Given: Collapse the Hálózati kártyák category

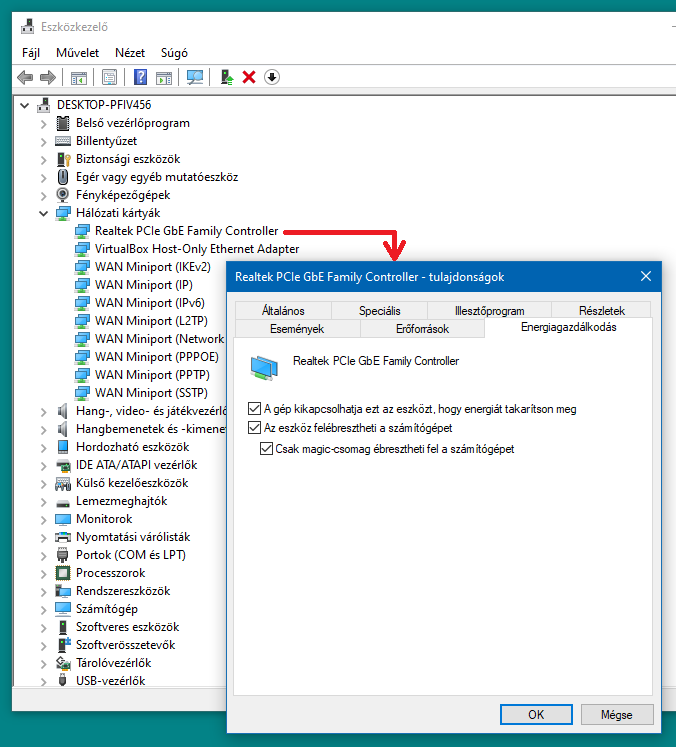Looking at the screenshot, I should pyautogui.click(x=43, y=213).
